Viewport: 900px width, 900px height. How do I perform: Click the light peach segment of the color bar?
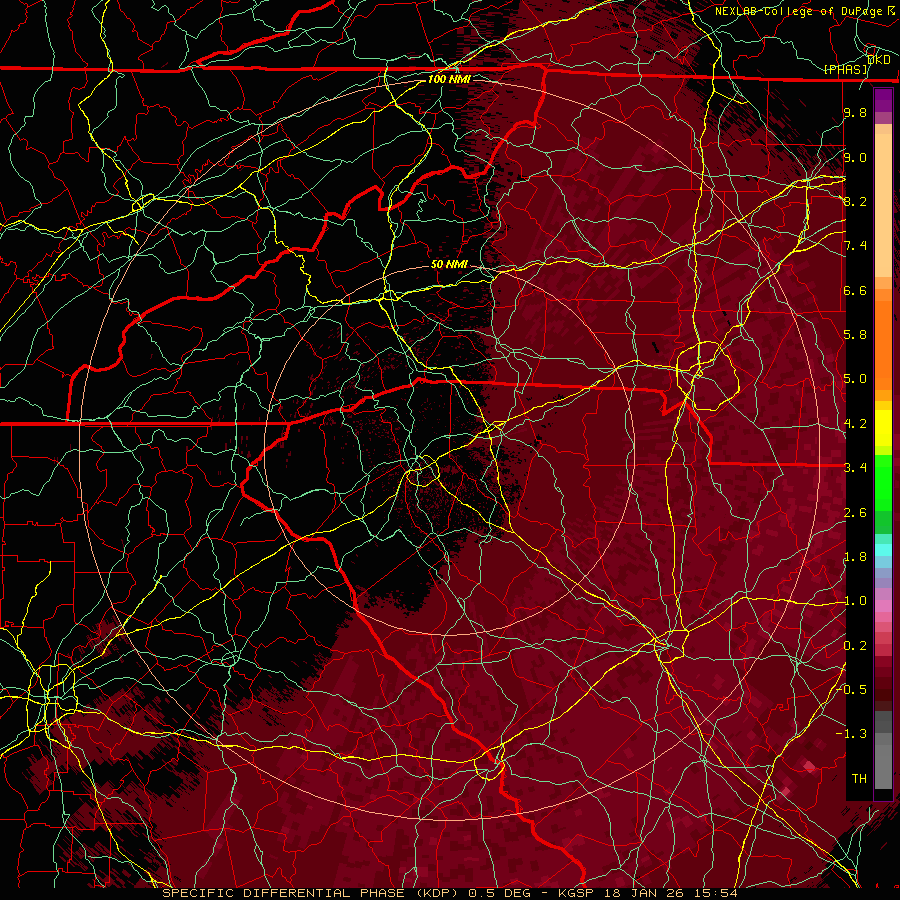point(883,207)
